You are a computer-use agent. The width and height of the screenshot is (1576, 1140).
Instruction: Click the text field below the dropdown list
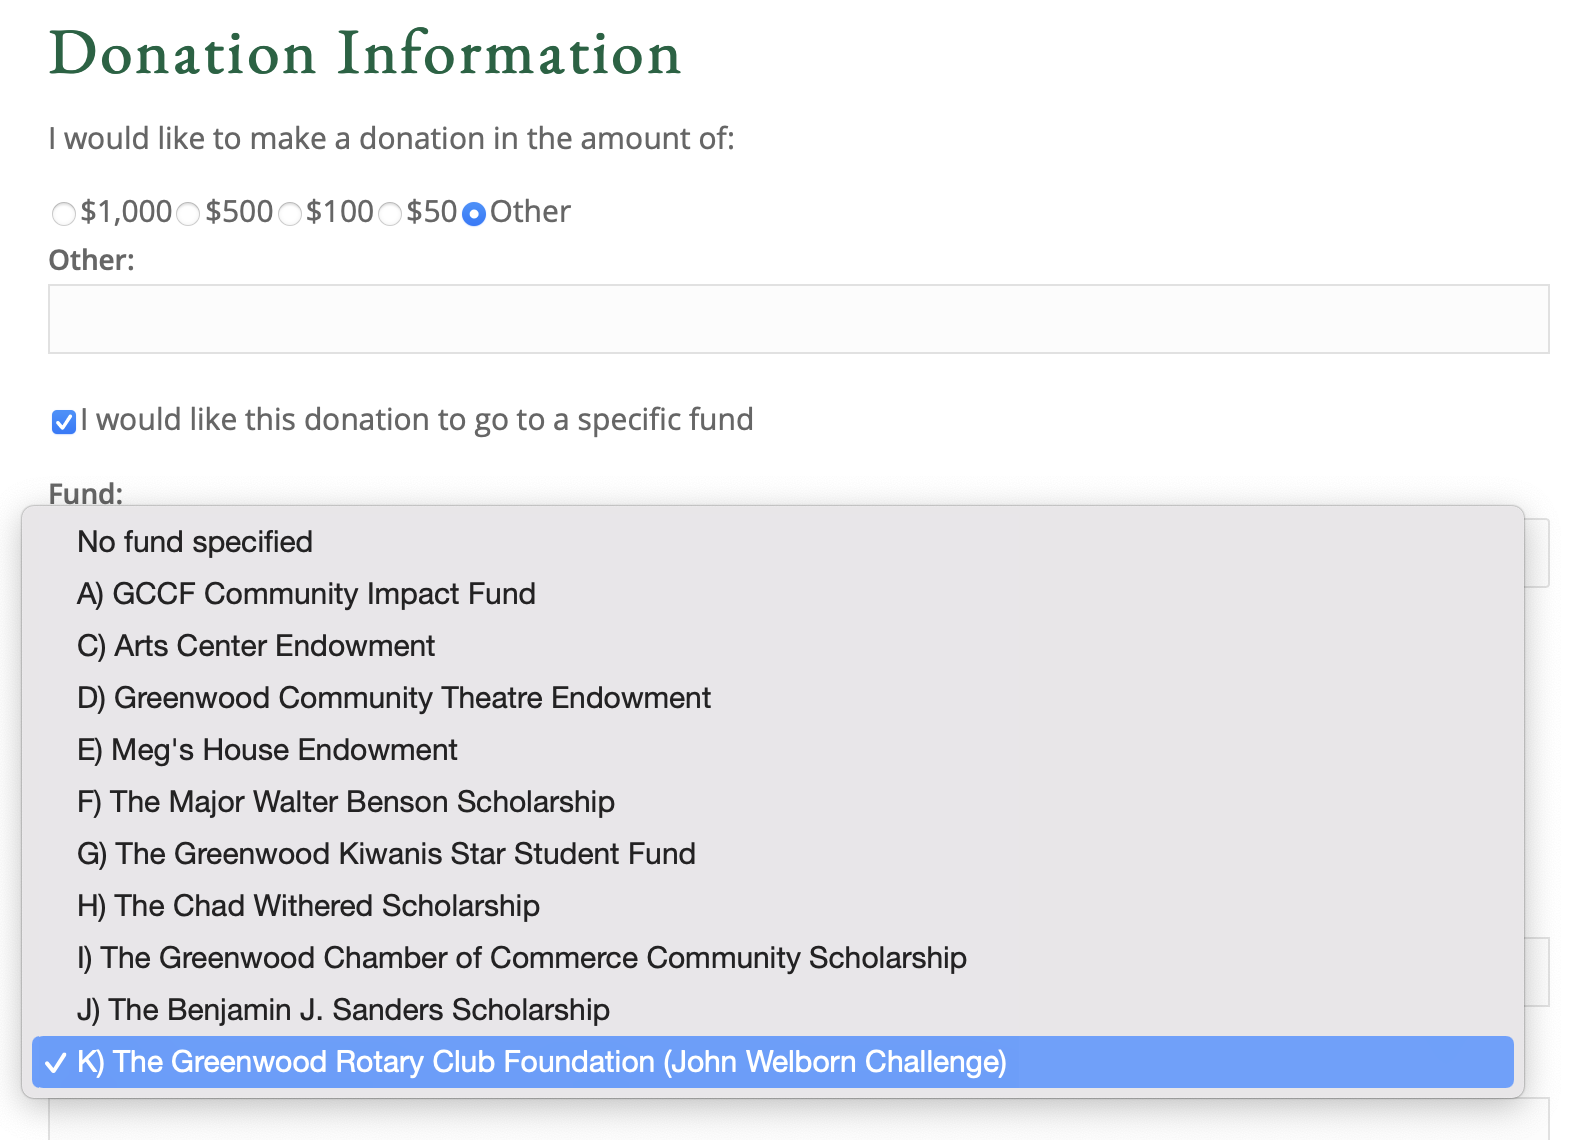click(799, 1119)
